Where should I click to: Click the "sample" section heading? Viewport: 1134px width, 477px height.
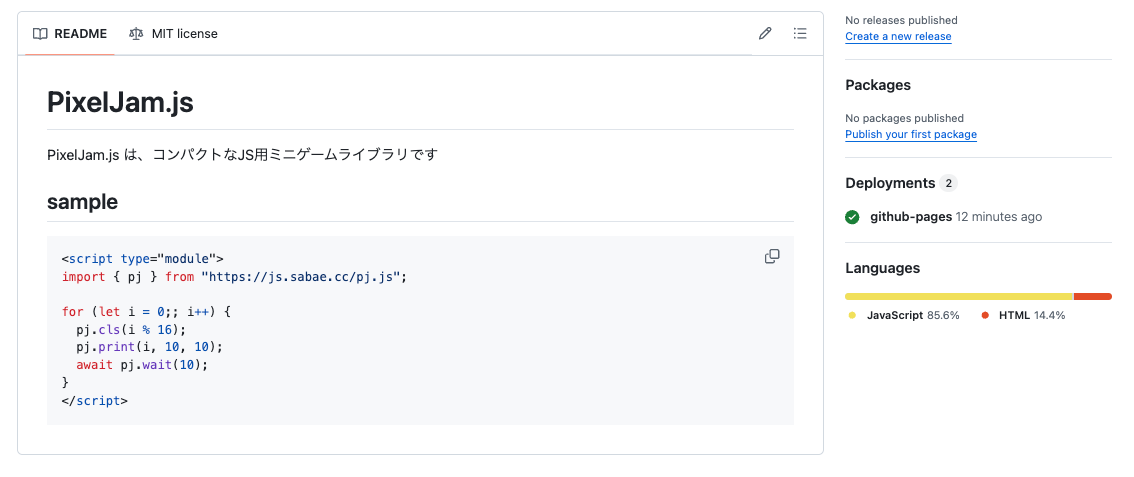point(82,202)
